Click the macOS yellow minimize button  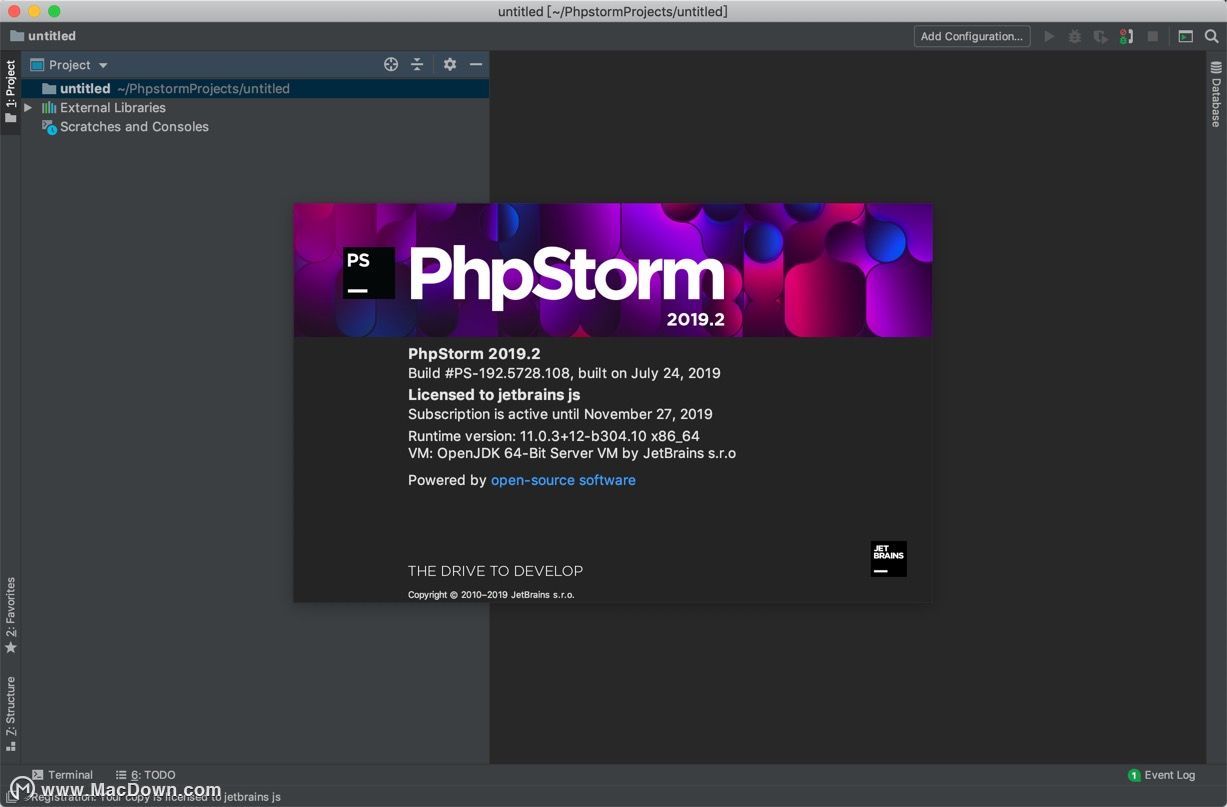tap(34, 11)
